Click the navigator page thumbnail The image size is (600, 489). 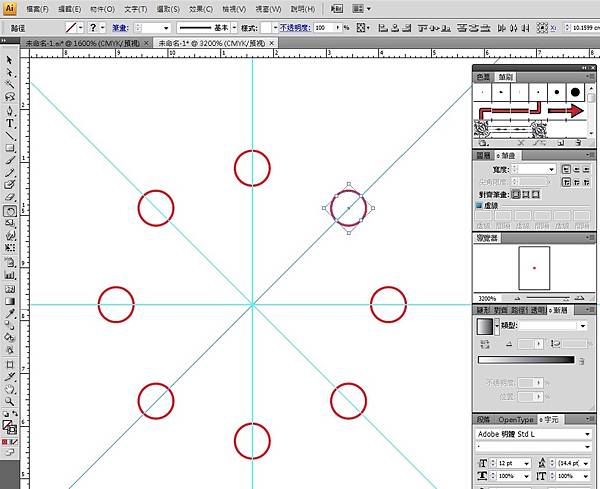pos(534,268)
